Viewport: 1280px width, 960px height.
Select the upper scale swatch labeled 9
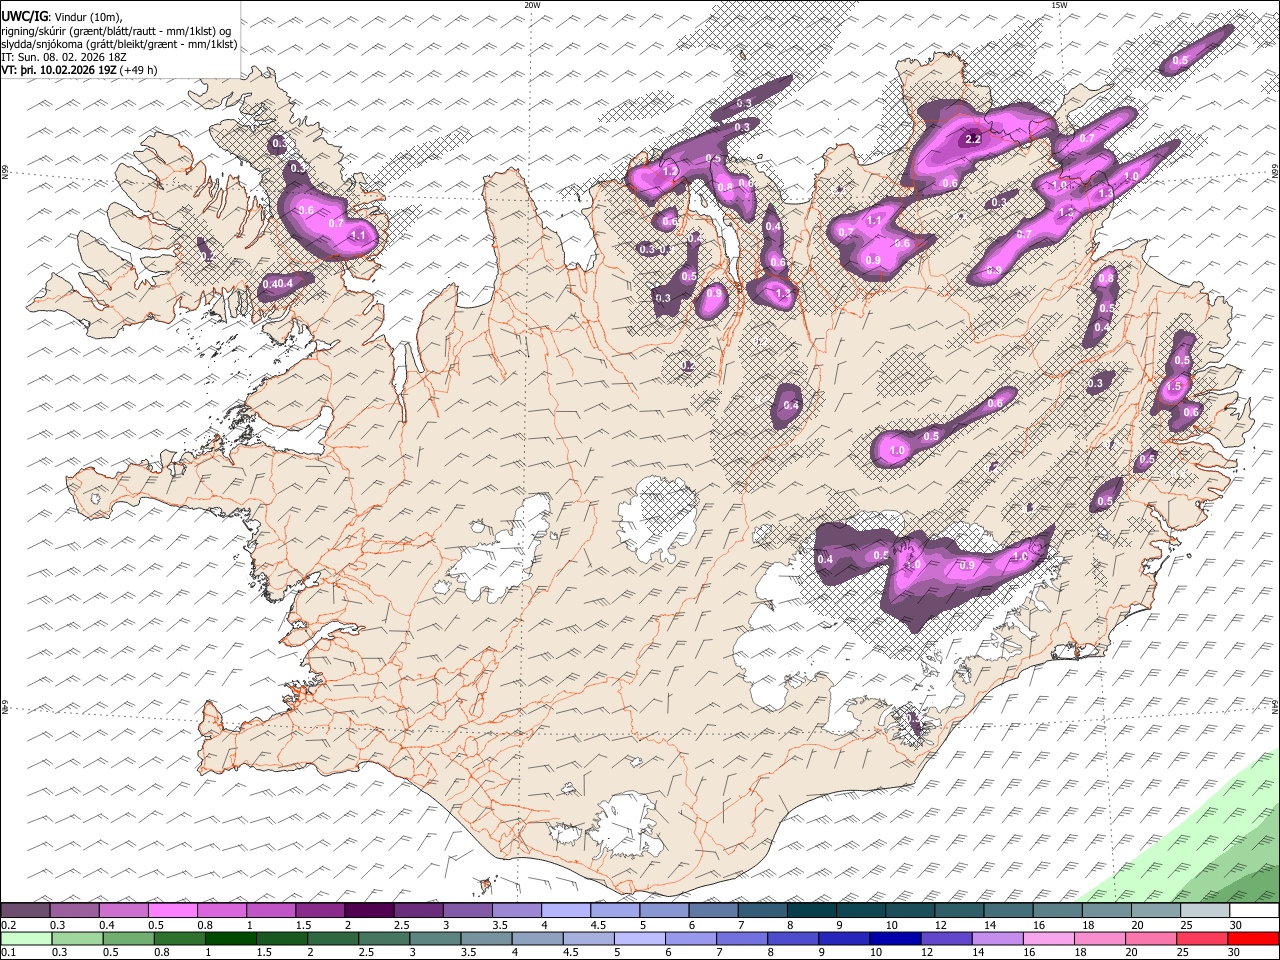click(860, 910)
